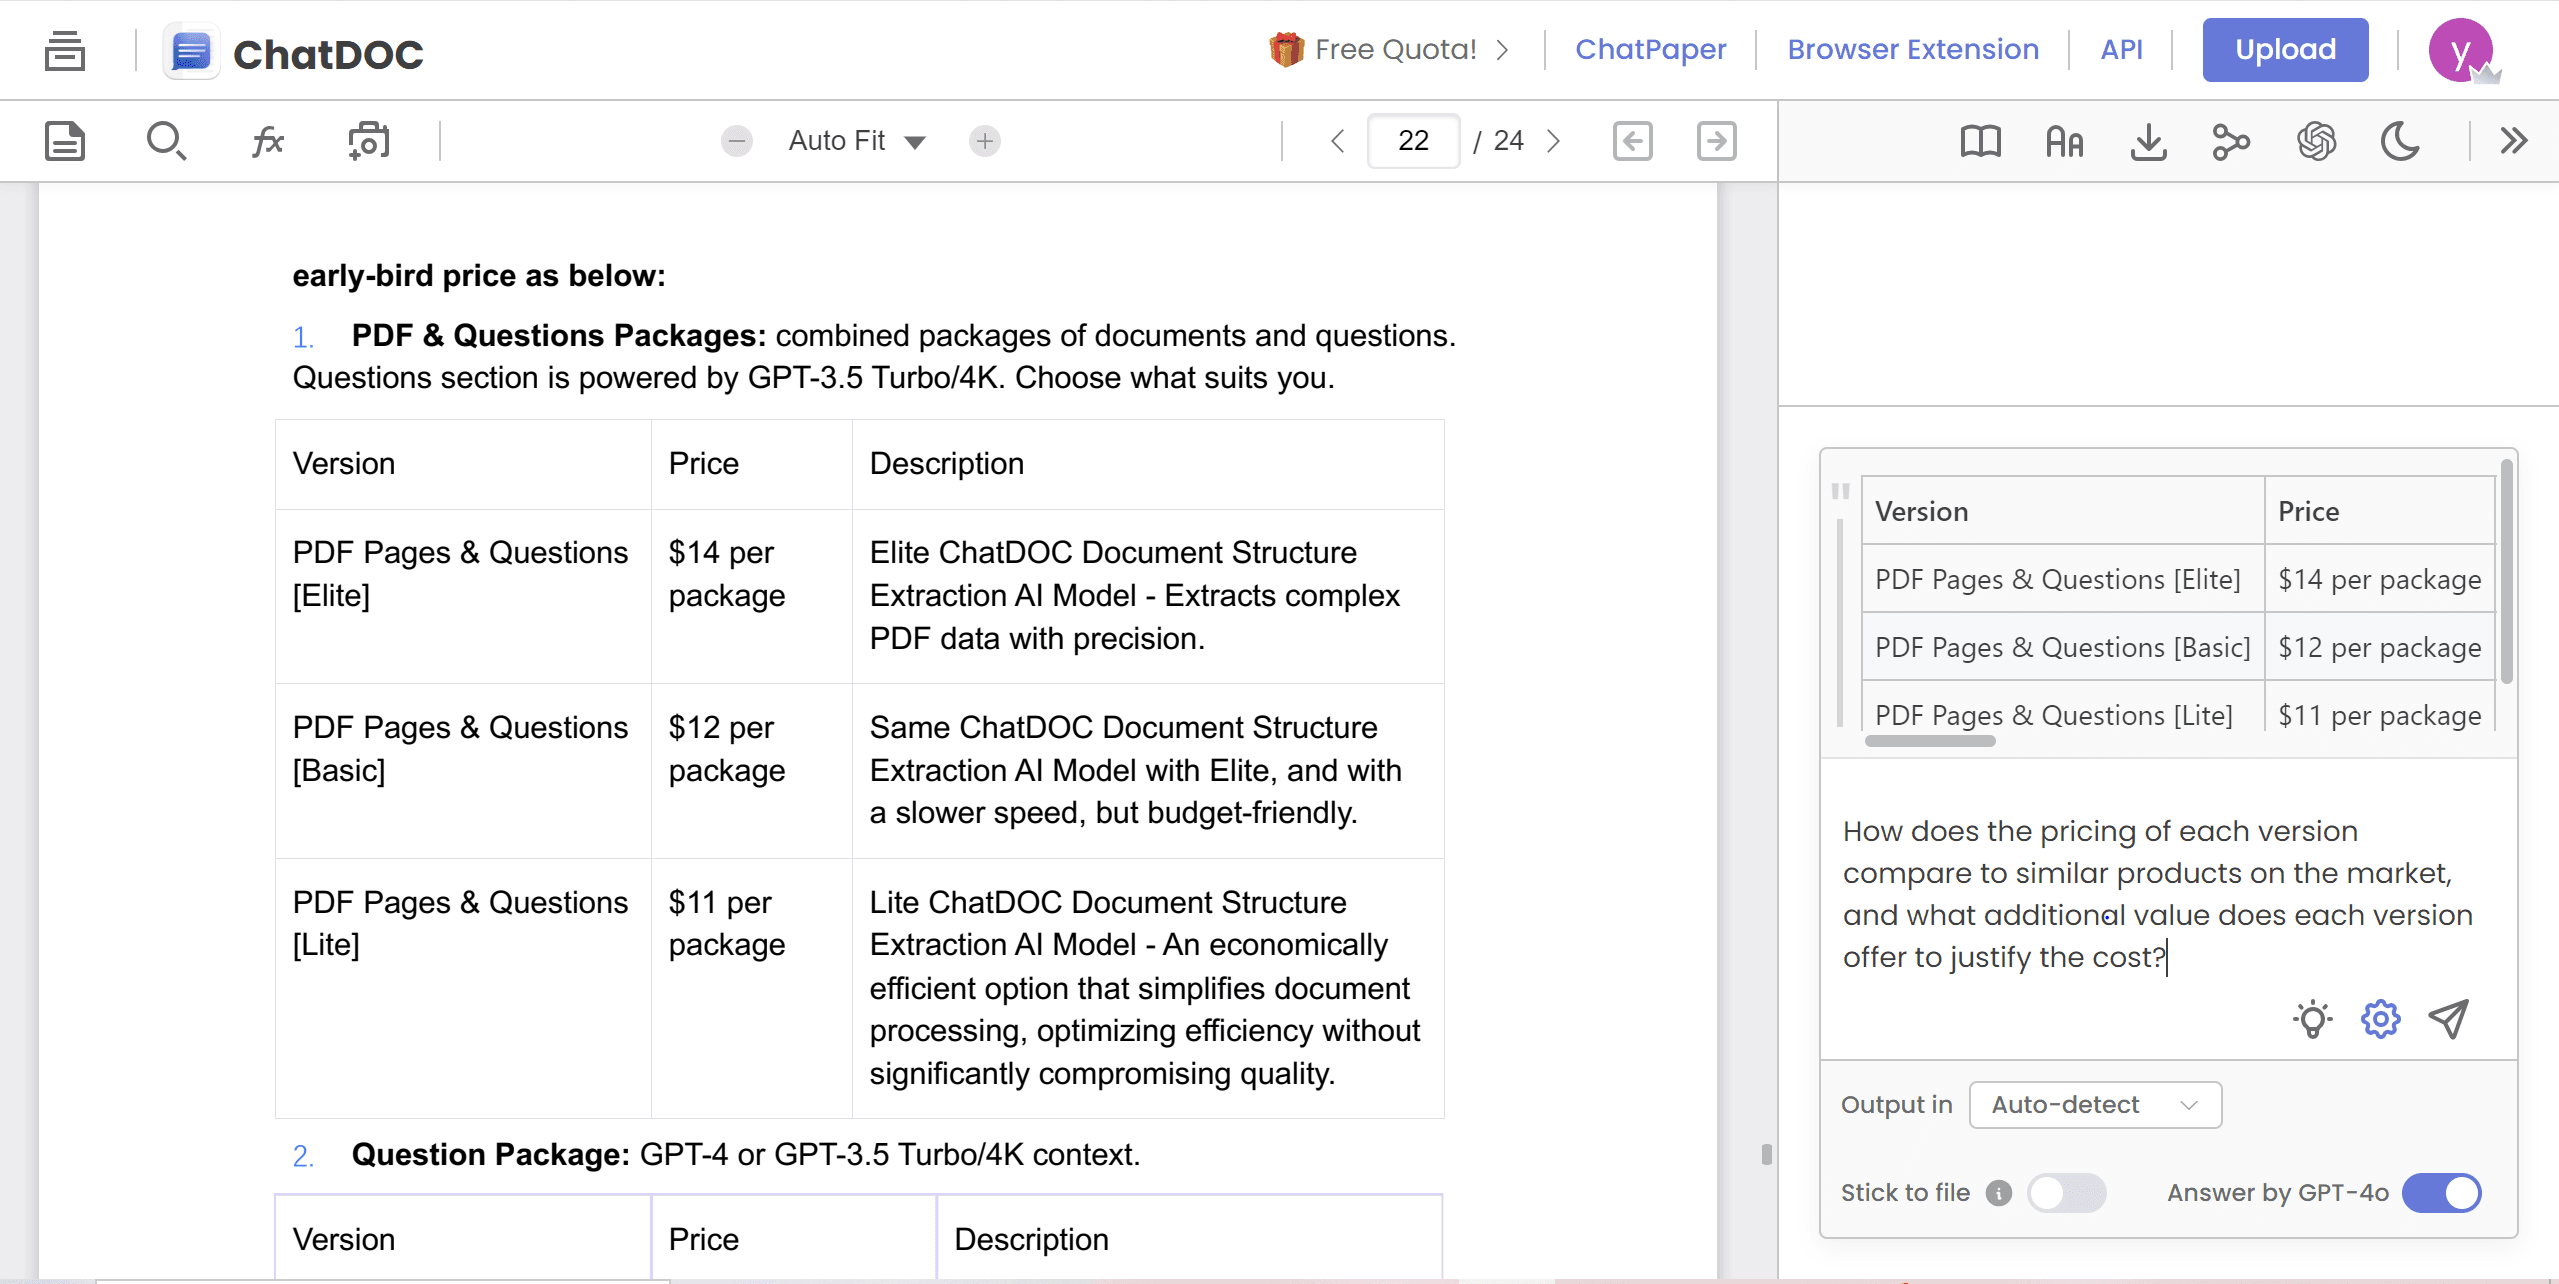Open the ChatPaper link
Screen dimensions: 2559x1284
coord(1650,49)
